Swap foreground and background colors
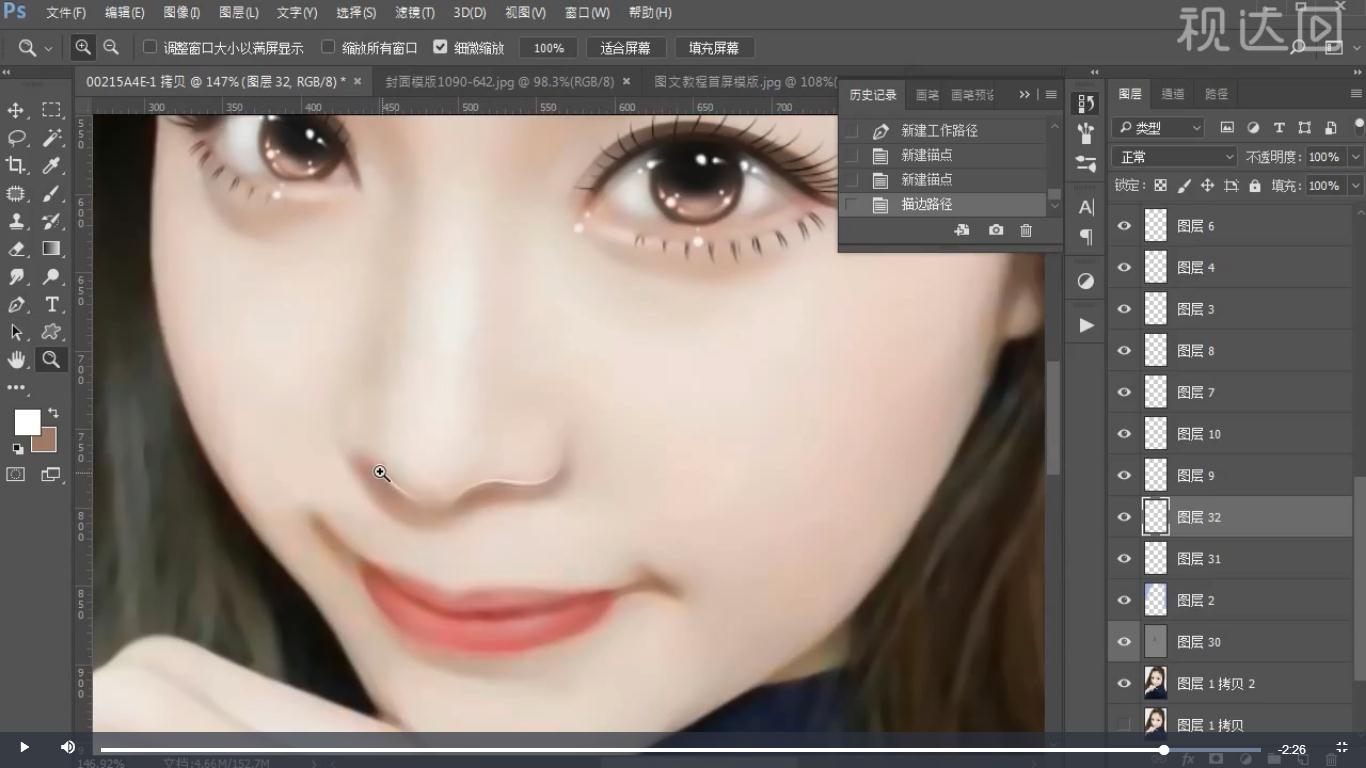Screen dimensions: 1366x768 pyautogui.click(x=53, y=413)
